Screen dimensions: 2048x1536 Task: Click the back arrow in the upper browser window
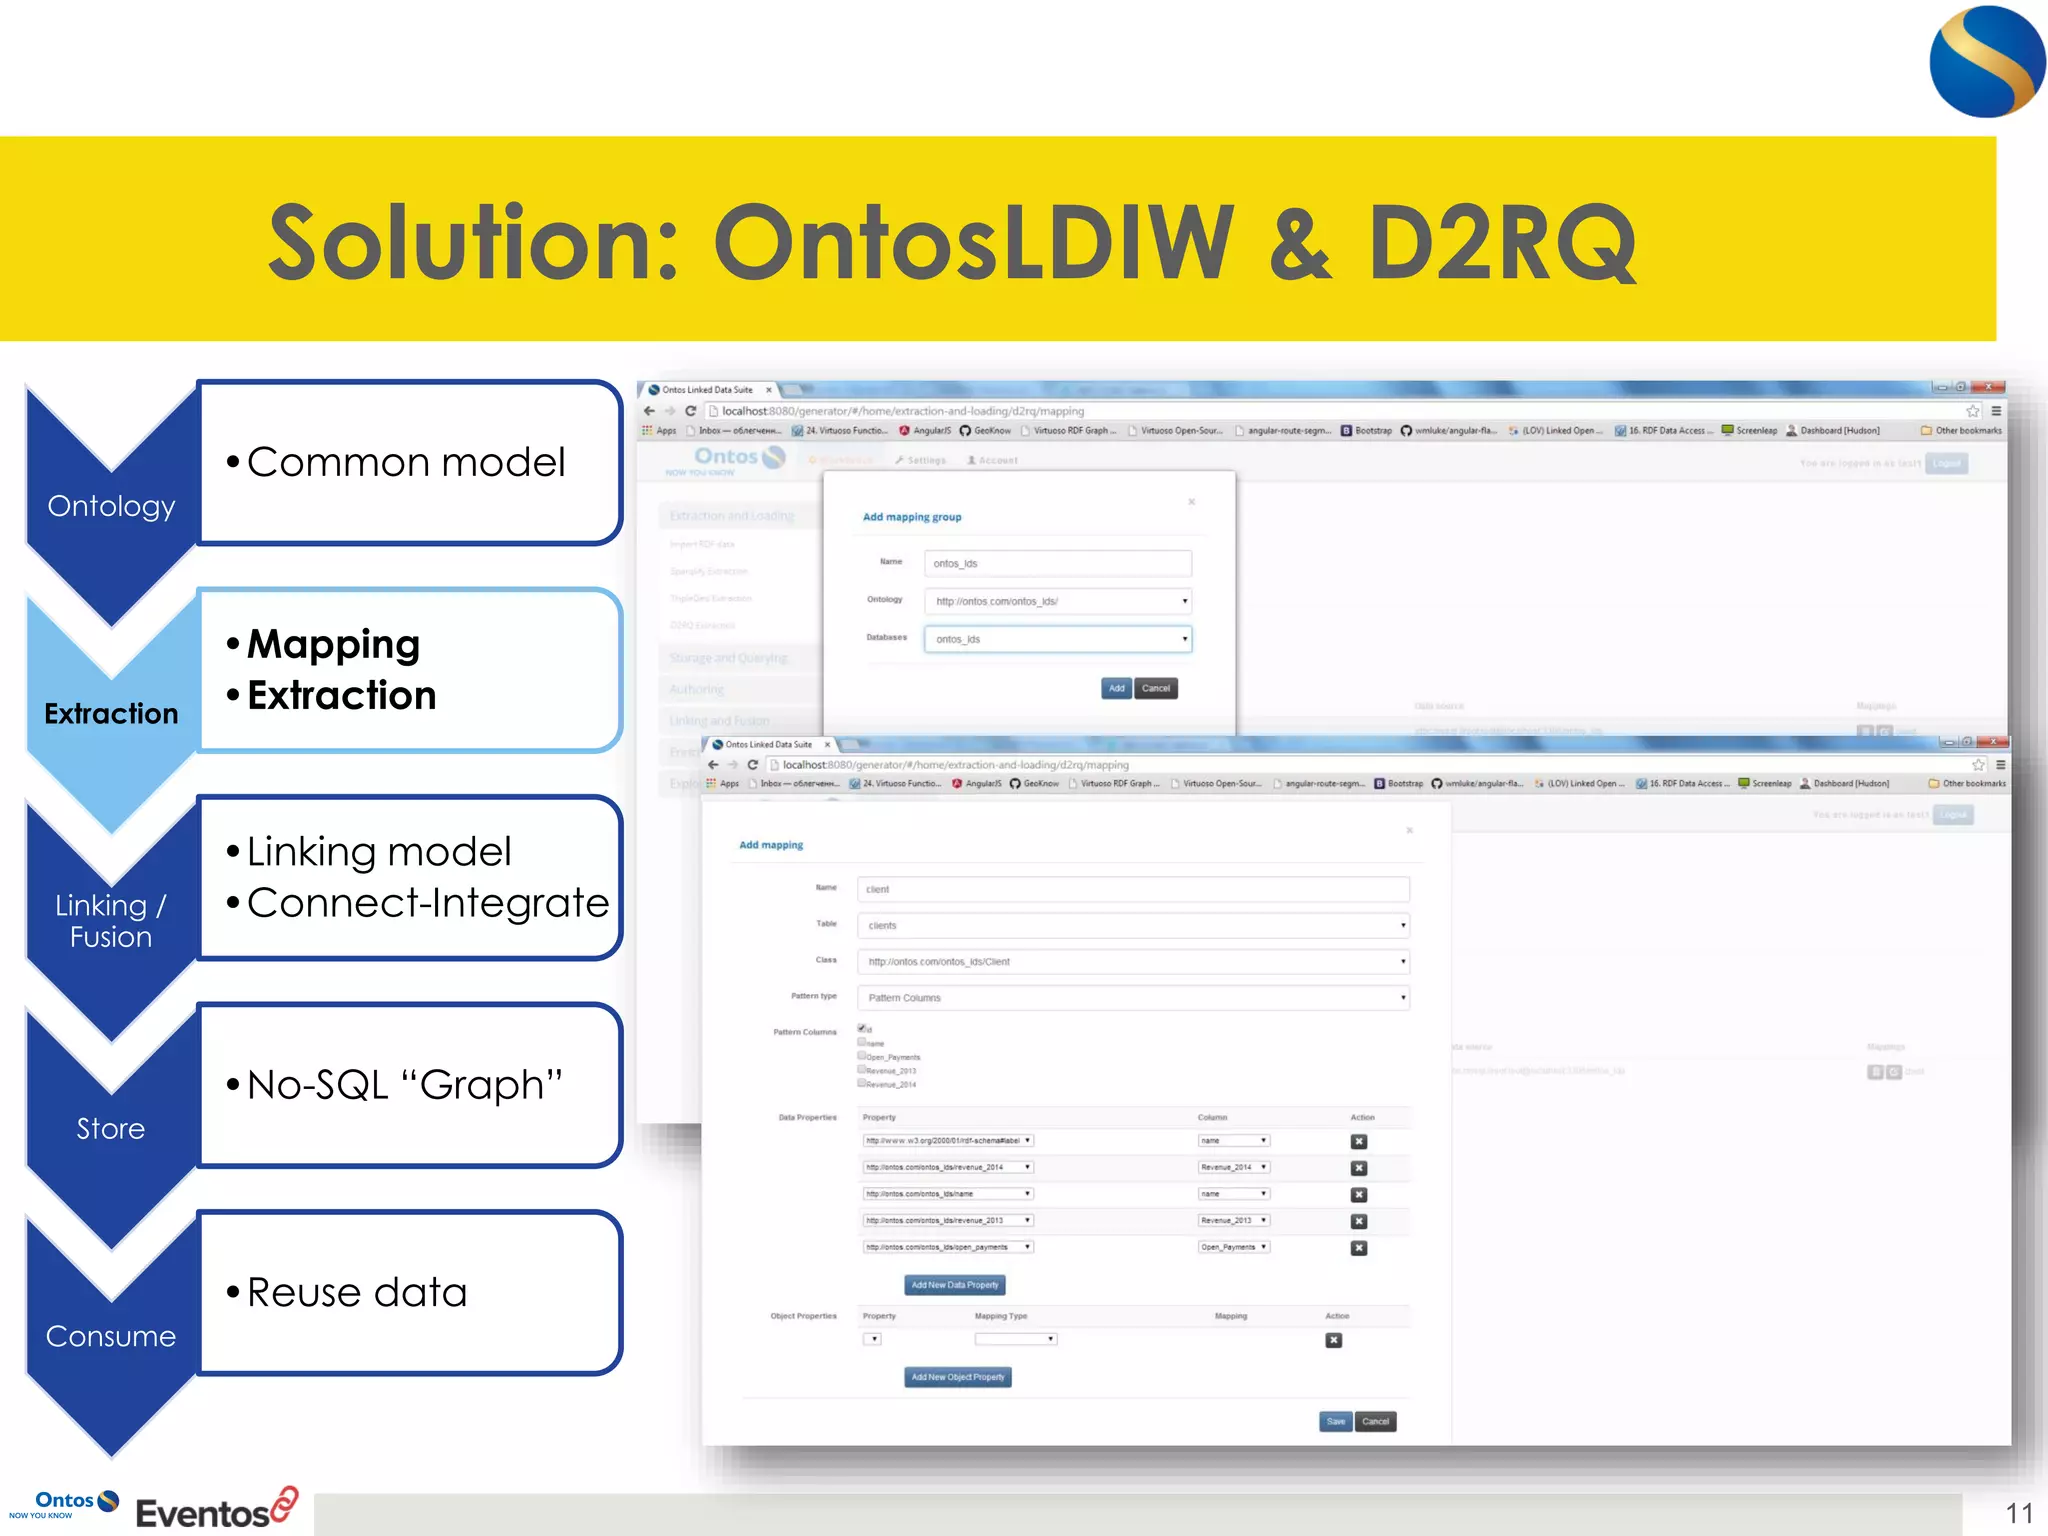coord(649,411)
